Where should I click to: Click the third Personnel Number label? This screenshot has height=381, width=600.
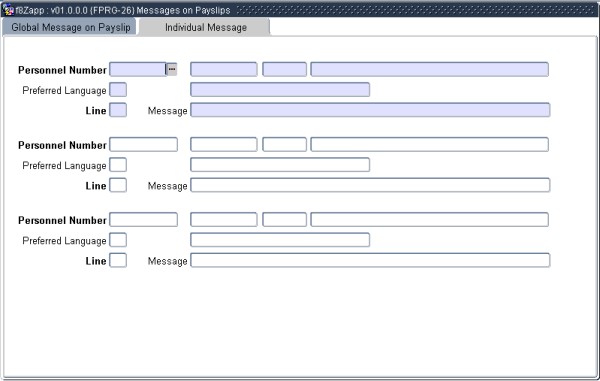[x=62, y=220]
